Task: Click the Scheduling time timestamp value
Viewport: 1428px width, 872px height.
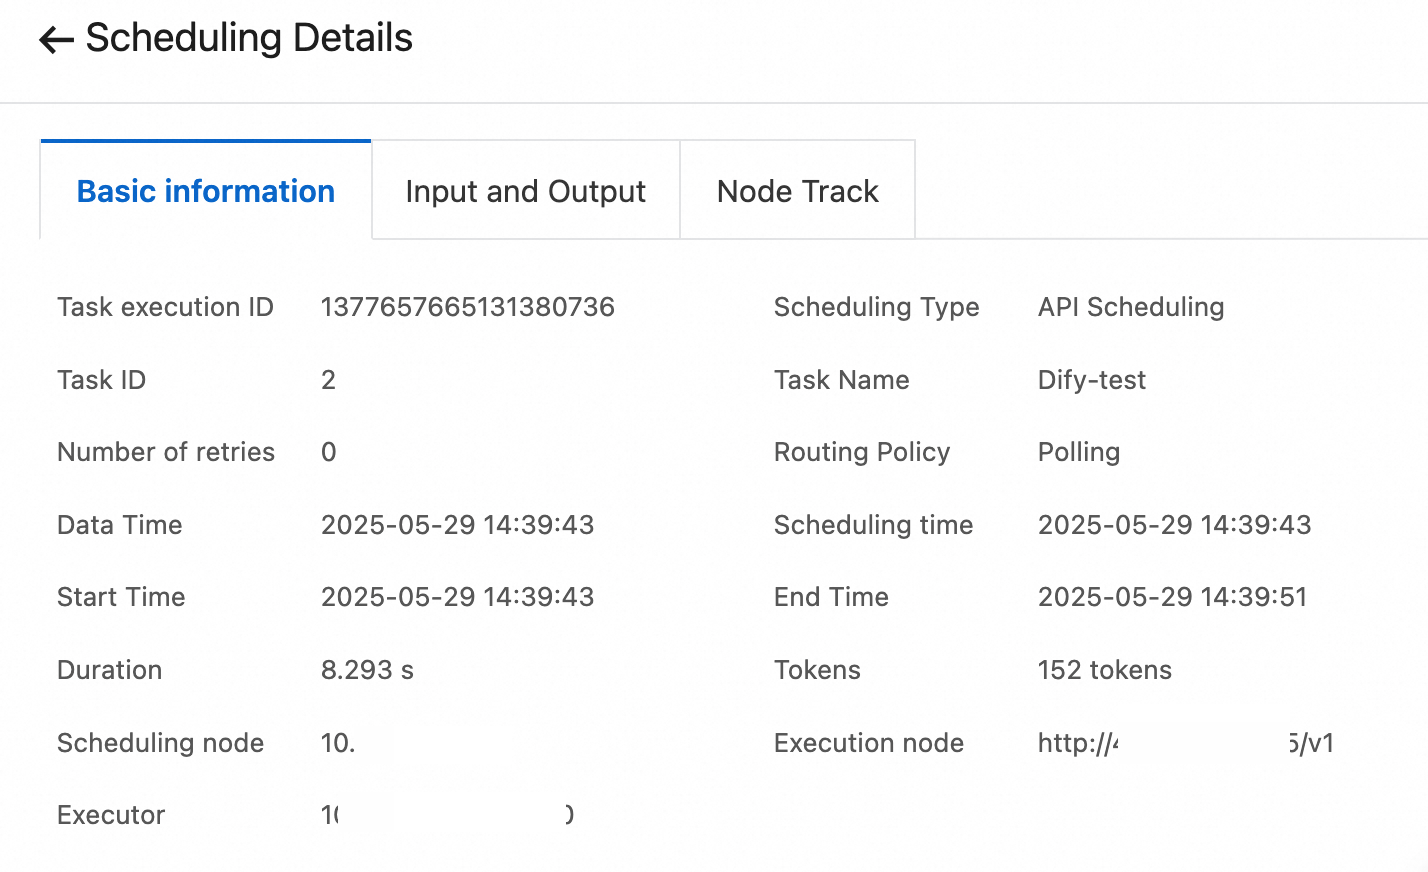Action: click(x=1174, y=525)
